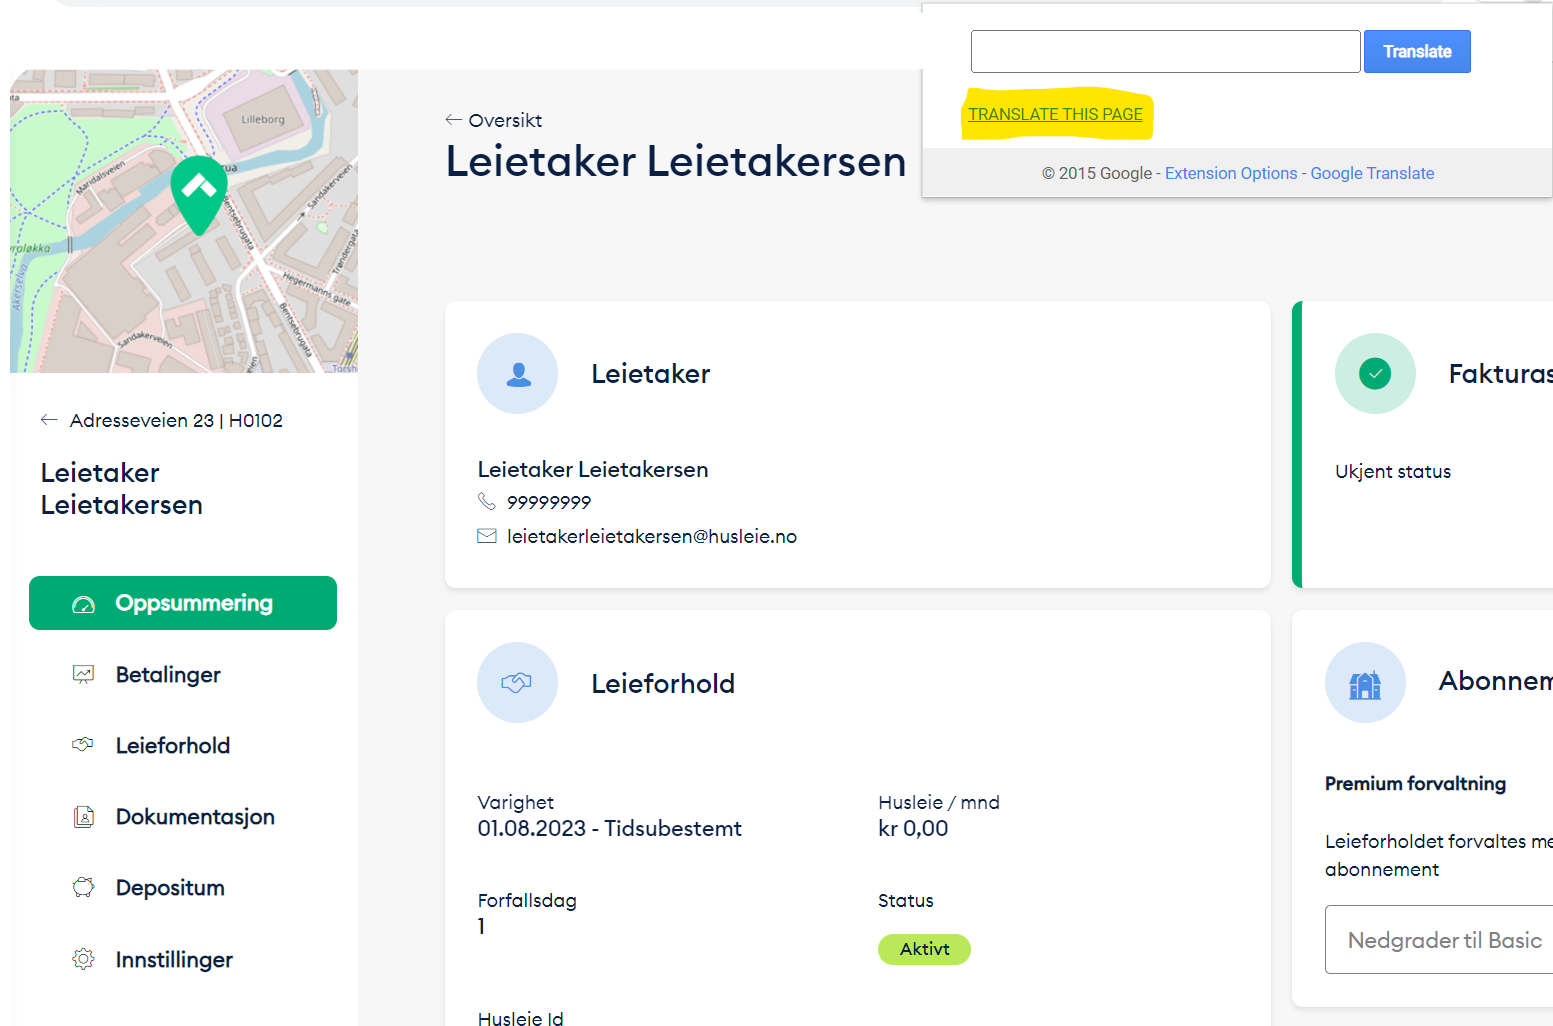Screen dimensions: 1553x1026
Task: Go to Leieforhold in sidebar menu
Action: pyautogui.click(x=172, y=746)
